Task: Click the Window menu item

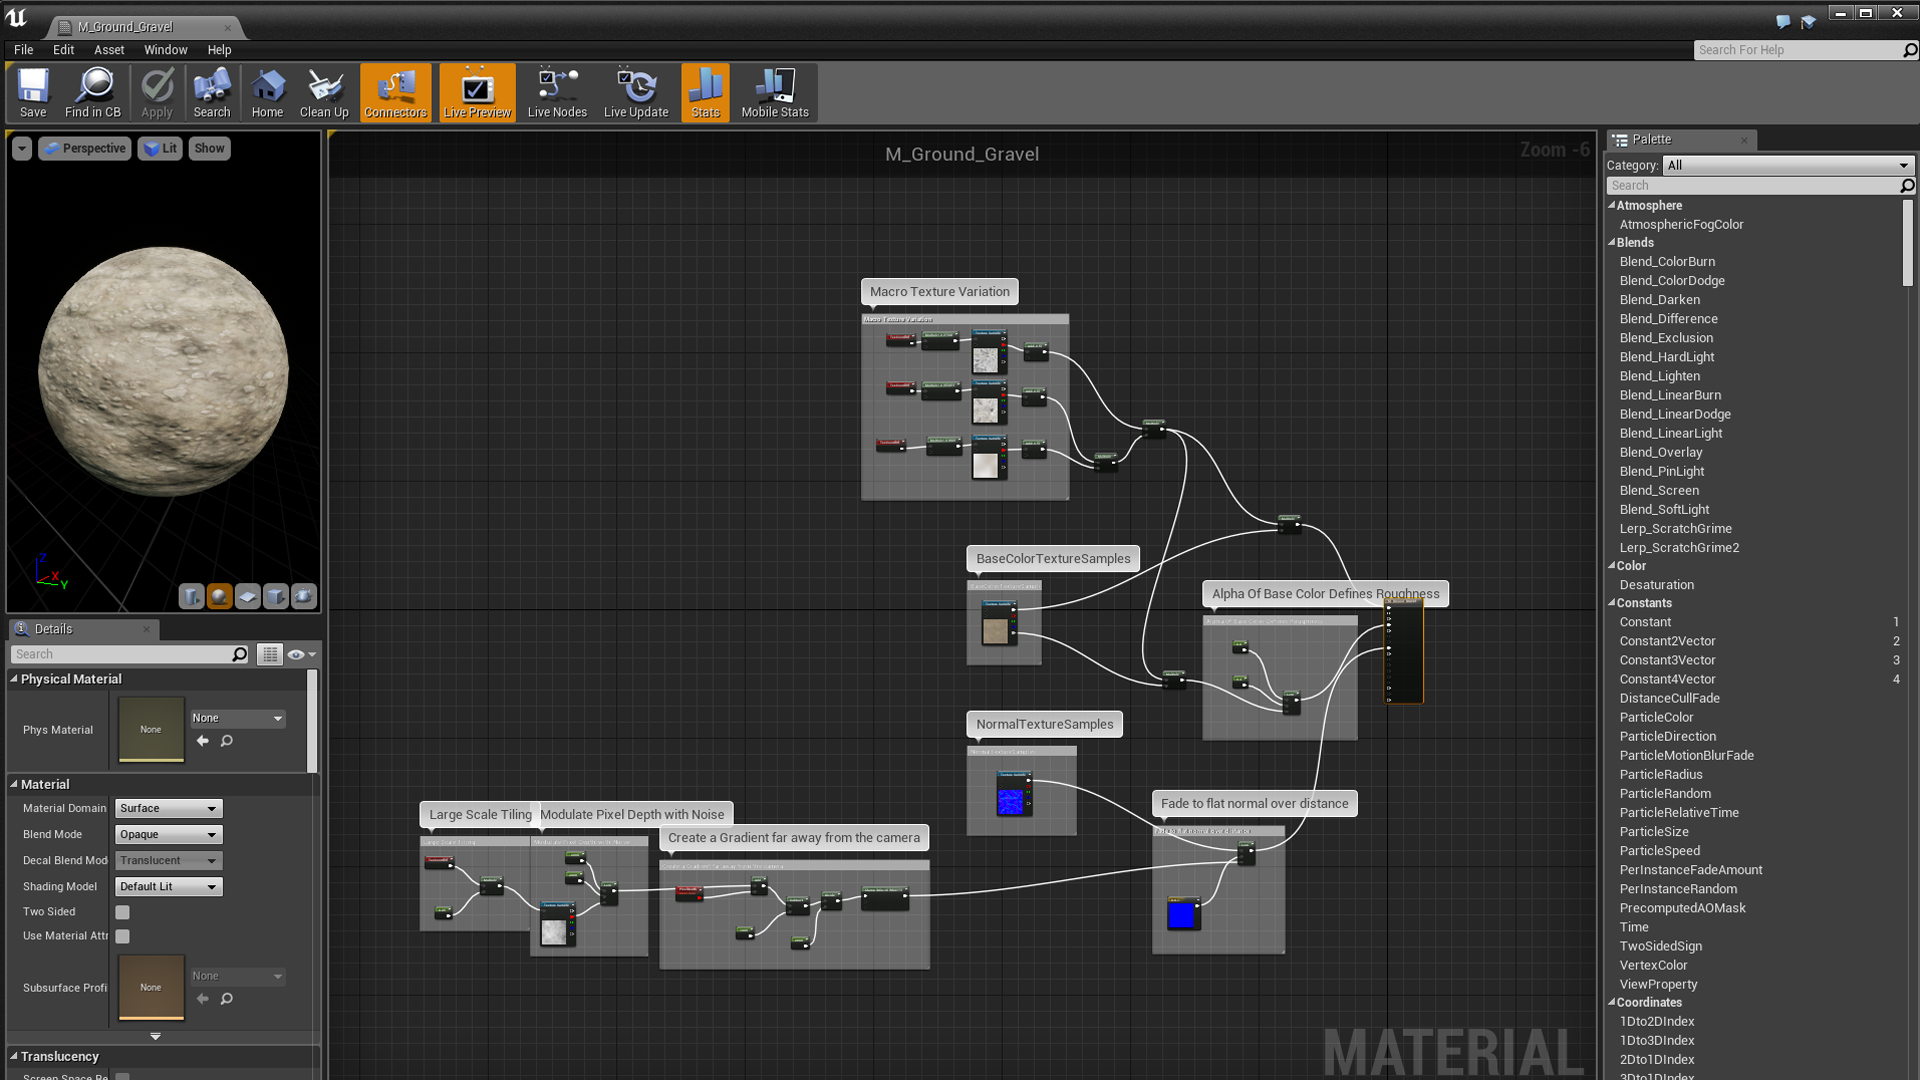Action: [165, 49]
